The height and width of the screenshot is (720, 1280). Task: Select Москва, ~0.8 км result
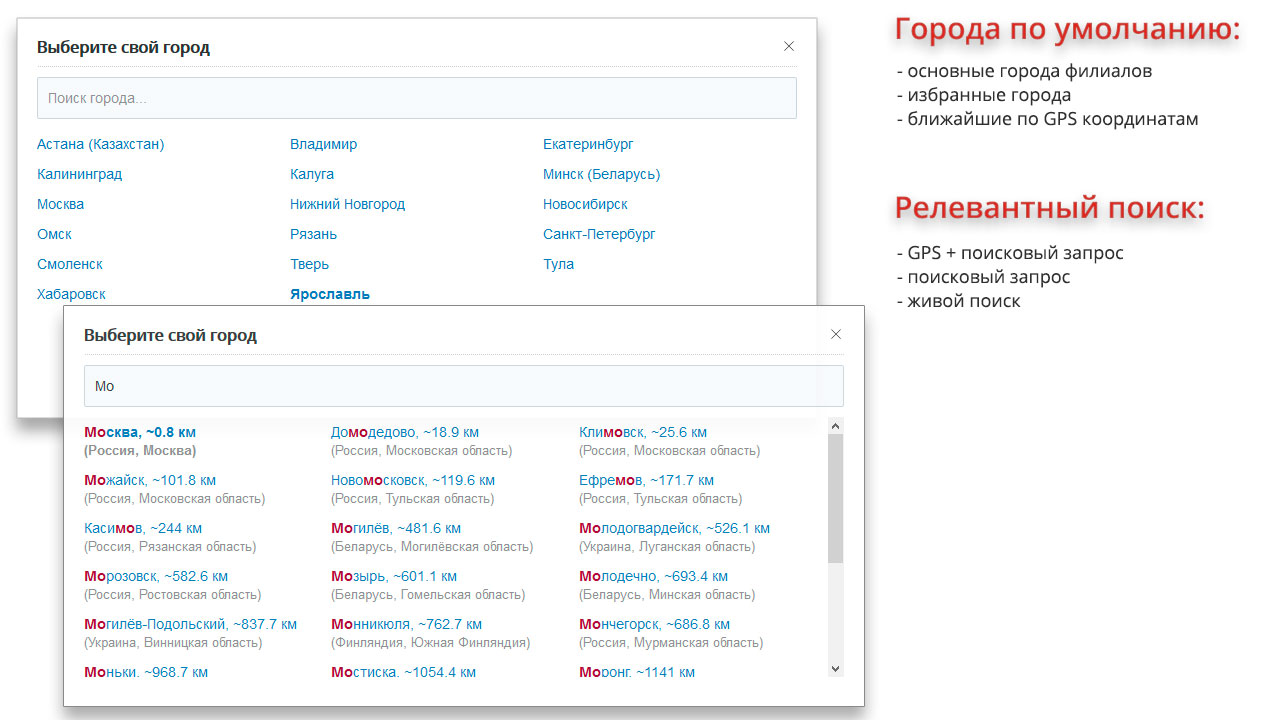(x=140, y=433)
